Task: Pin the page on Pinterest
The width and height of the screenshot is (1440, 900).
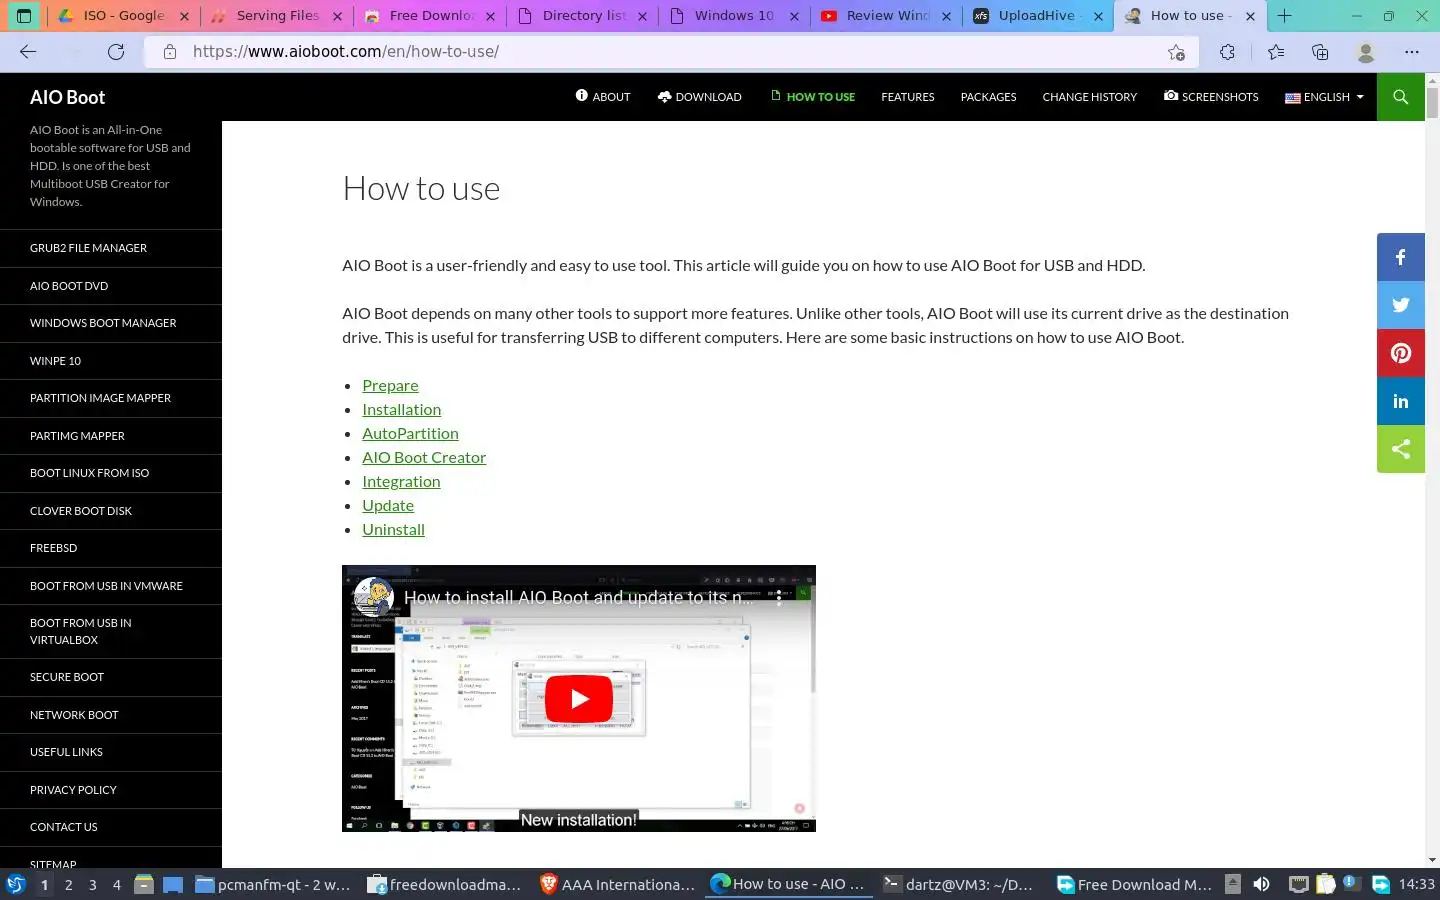Action: (x=1400, y=353)
